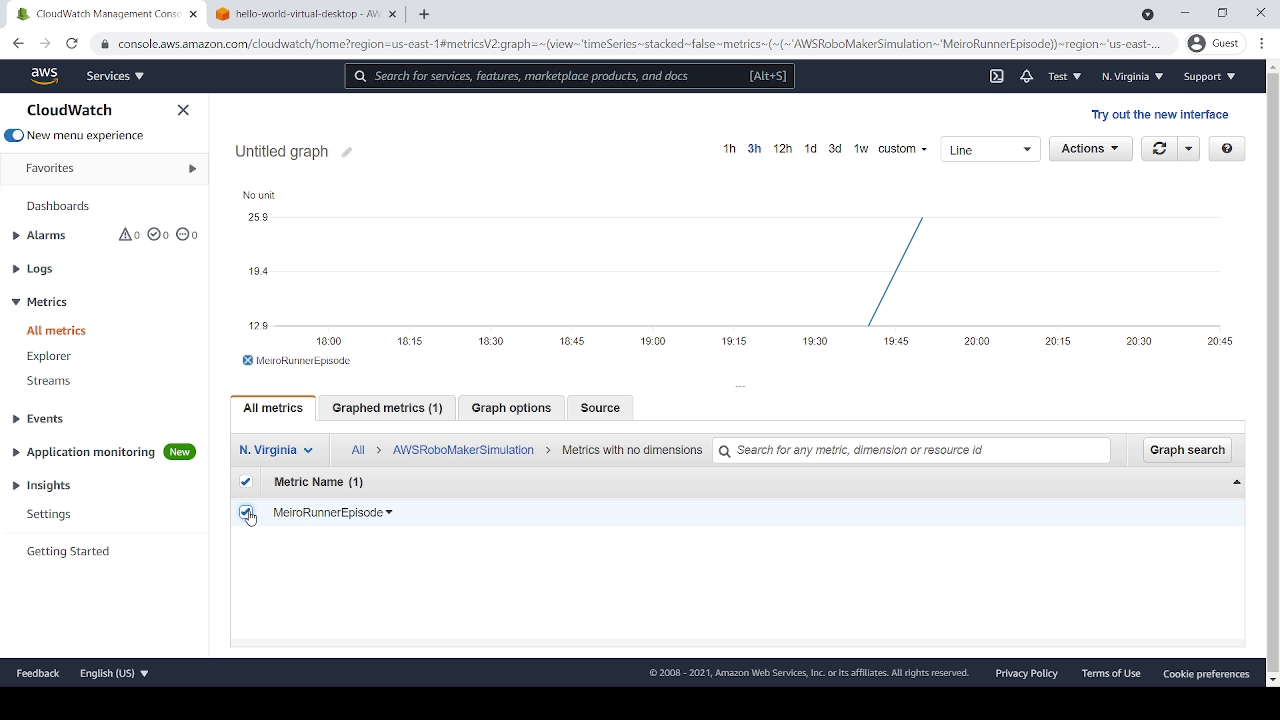
Task: Select the 12h time range
Action: [x=782, y=149]
